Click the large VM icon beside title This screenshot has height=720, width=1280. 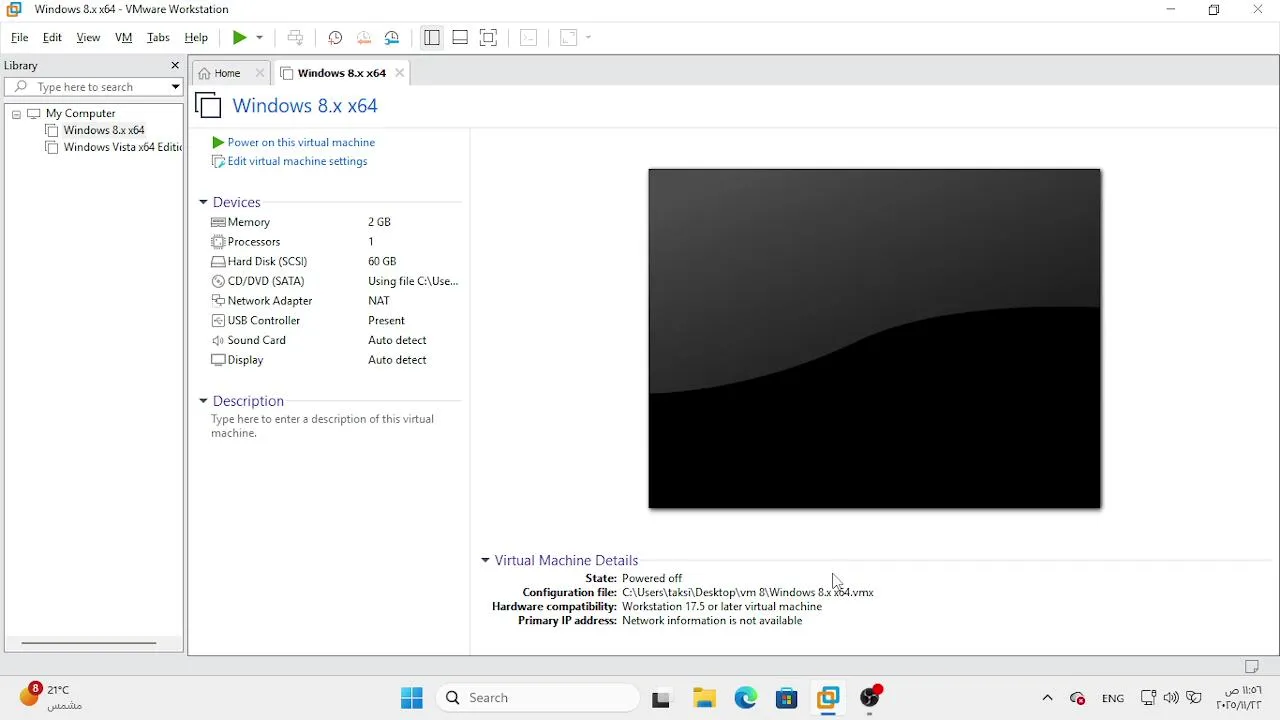(208, 106)
